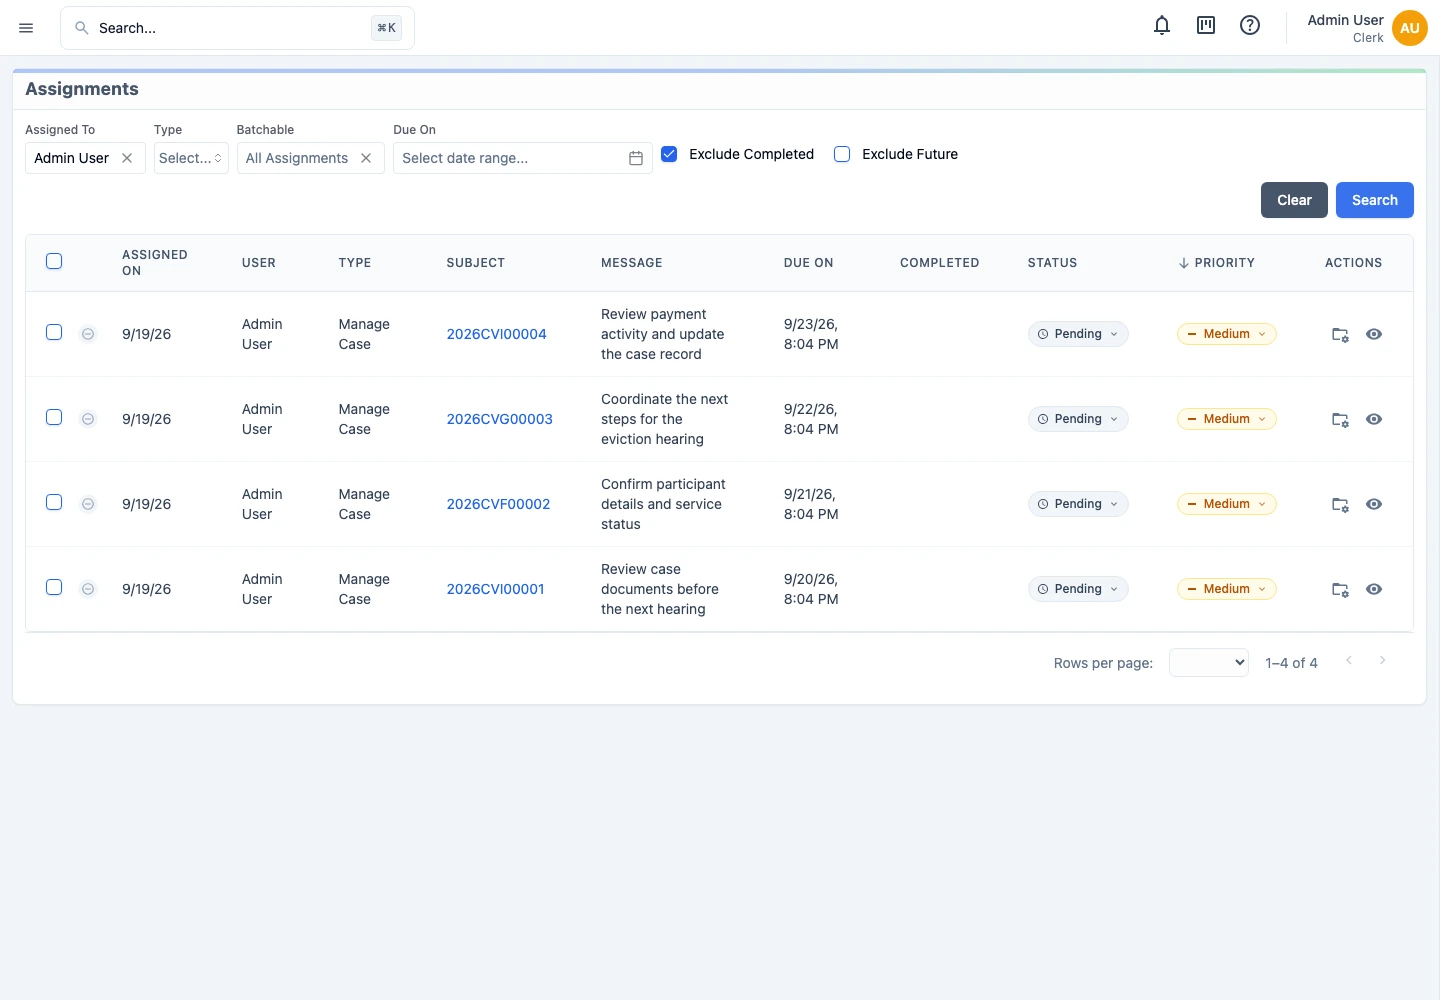The image size is (1440, 1000).
Task: Remove the All Assignments batchable selection
Action: pyautogui.click(x=366, y=158)
